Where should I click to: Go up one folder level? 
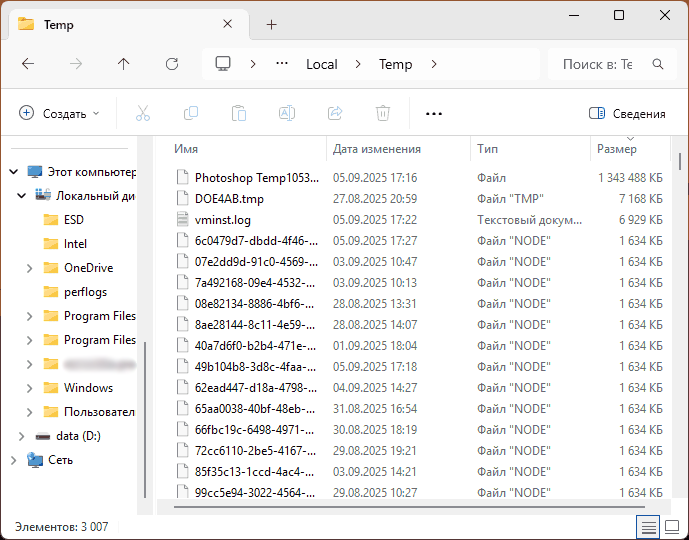[x=124, y=64]
